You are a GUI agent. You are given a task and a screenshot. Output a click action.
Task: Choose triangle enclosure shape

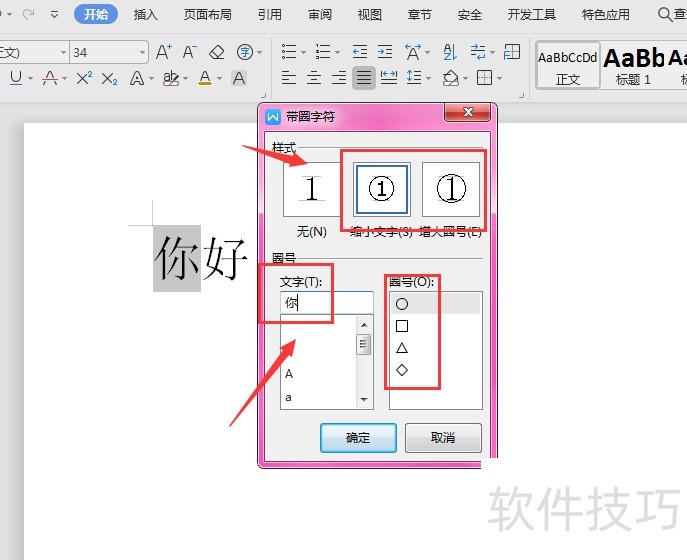point(402,348)
